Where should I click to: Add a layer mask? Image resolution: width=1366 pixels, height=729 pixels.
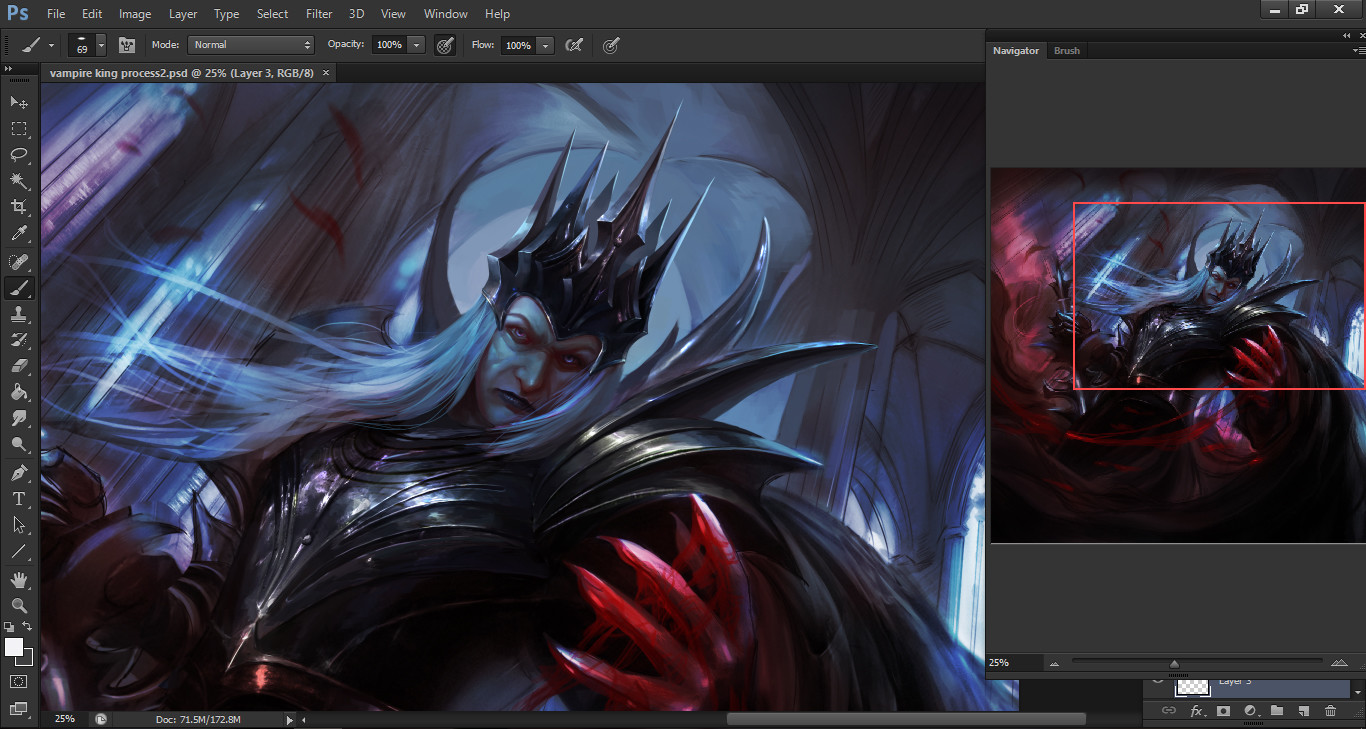tap(1223, 711)
